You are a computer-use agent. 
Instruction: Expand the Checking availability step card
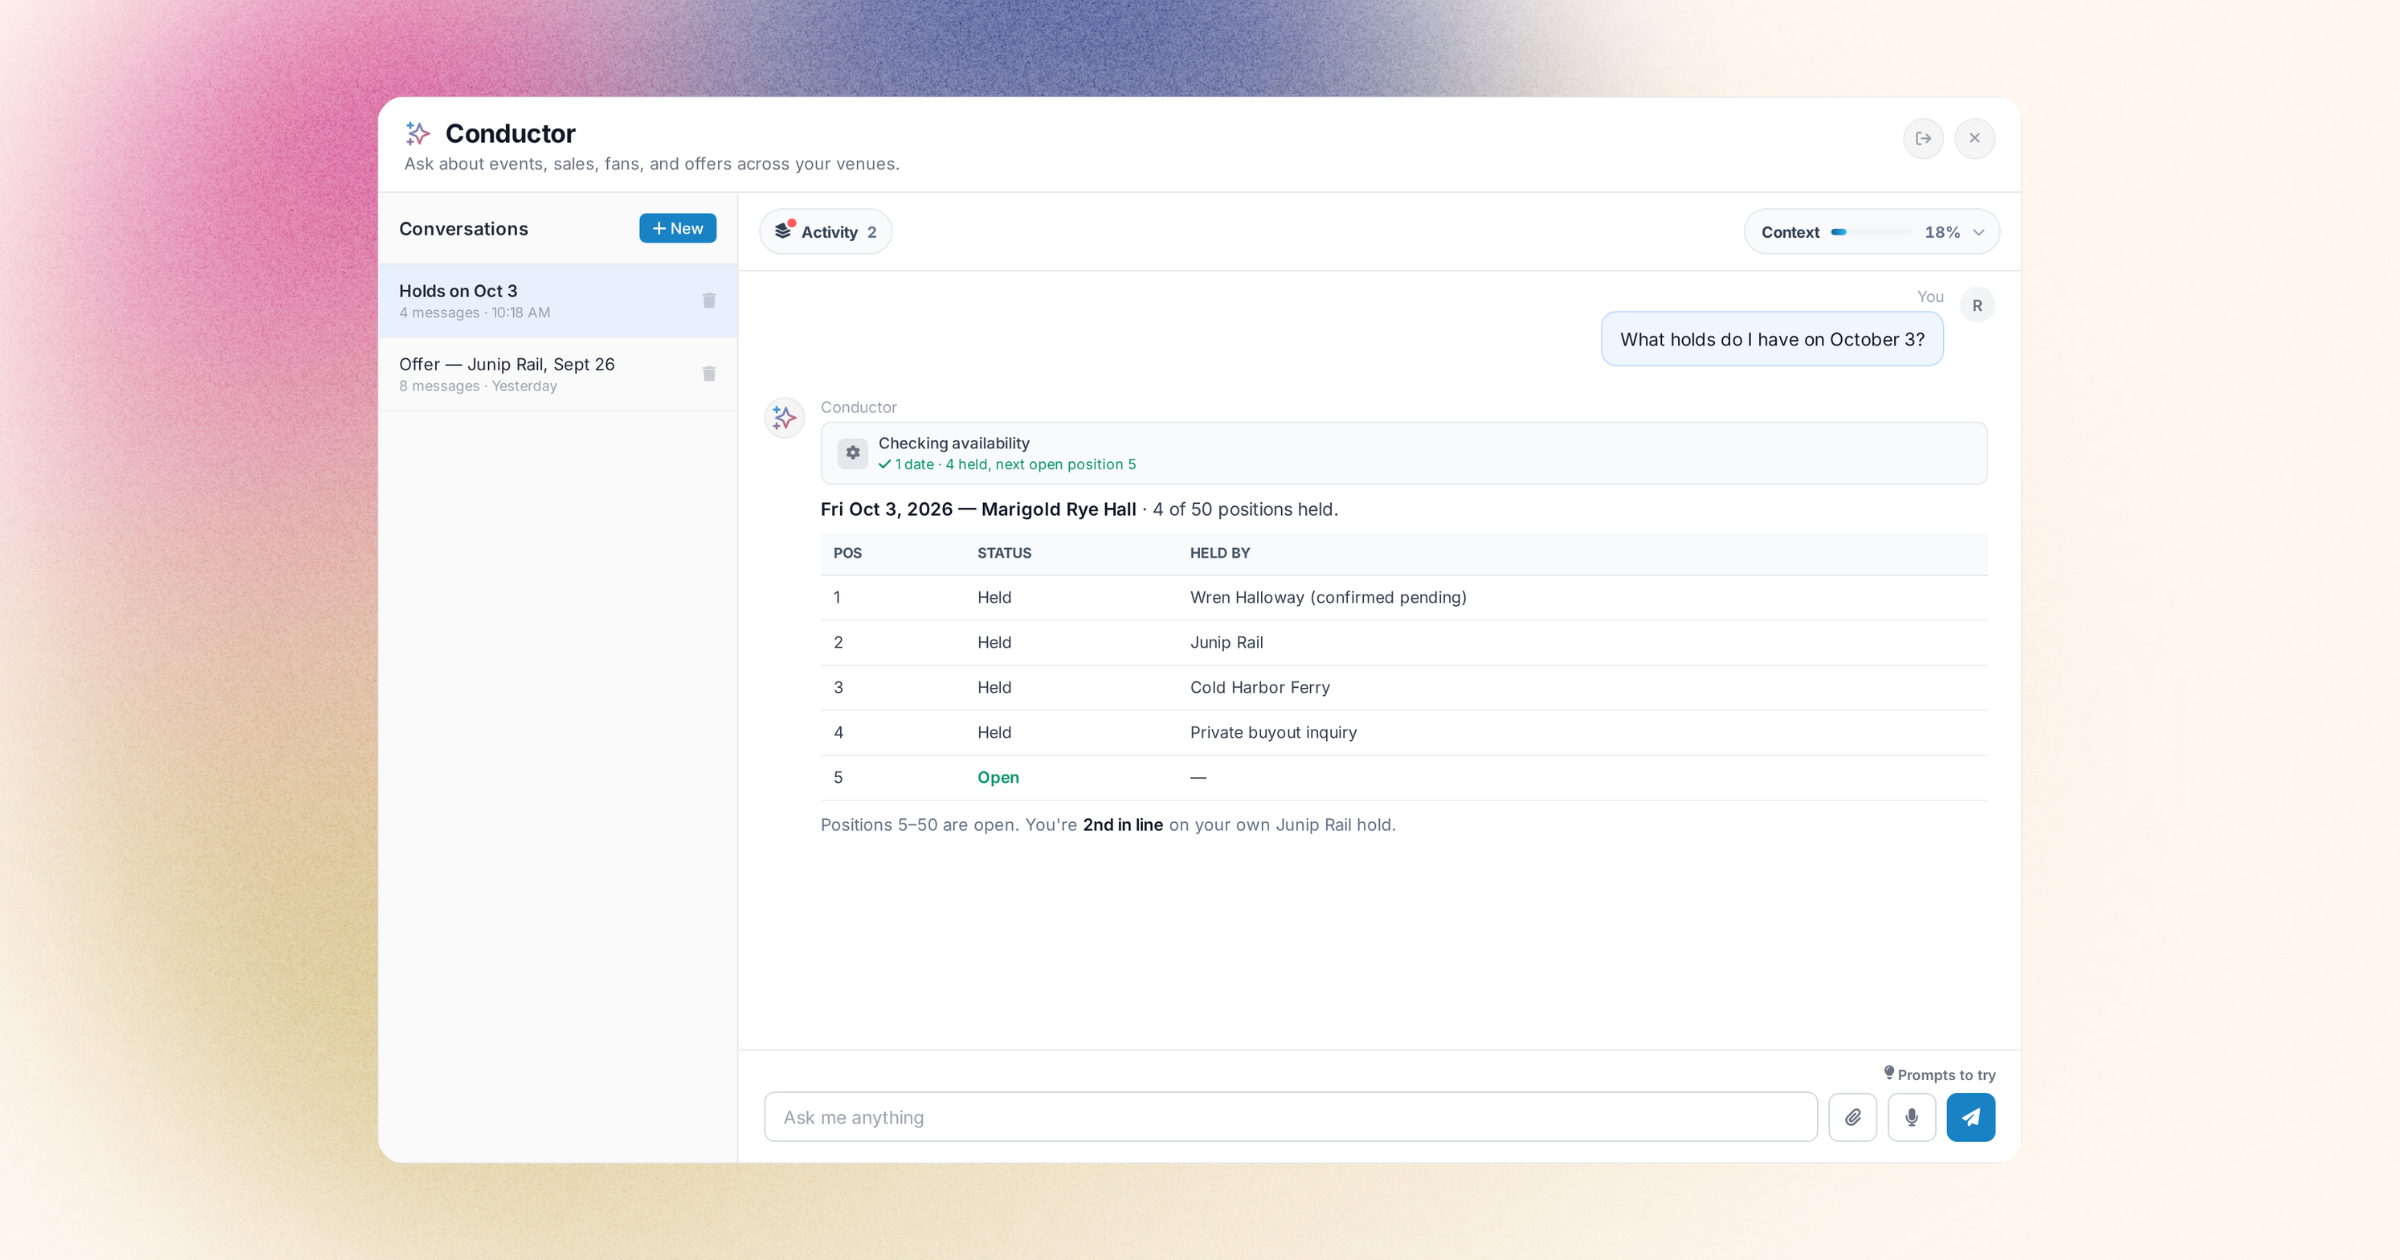1404,453
